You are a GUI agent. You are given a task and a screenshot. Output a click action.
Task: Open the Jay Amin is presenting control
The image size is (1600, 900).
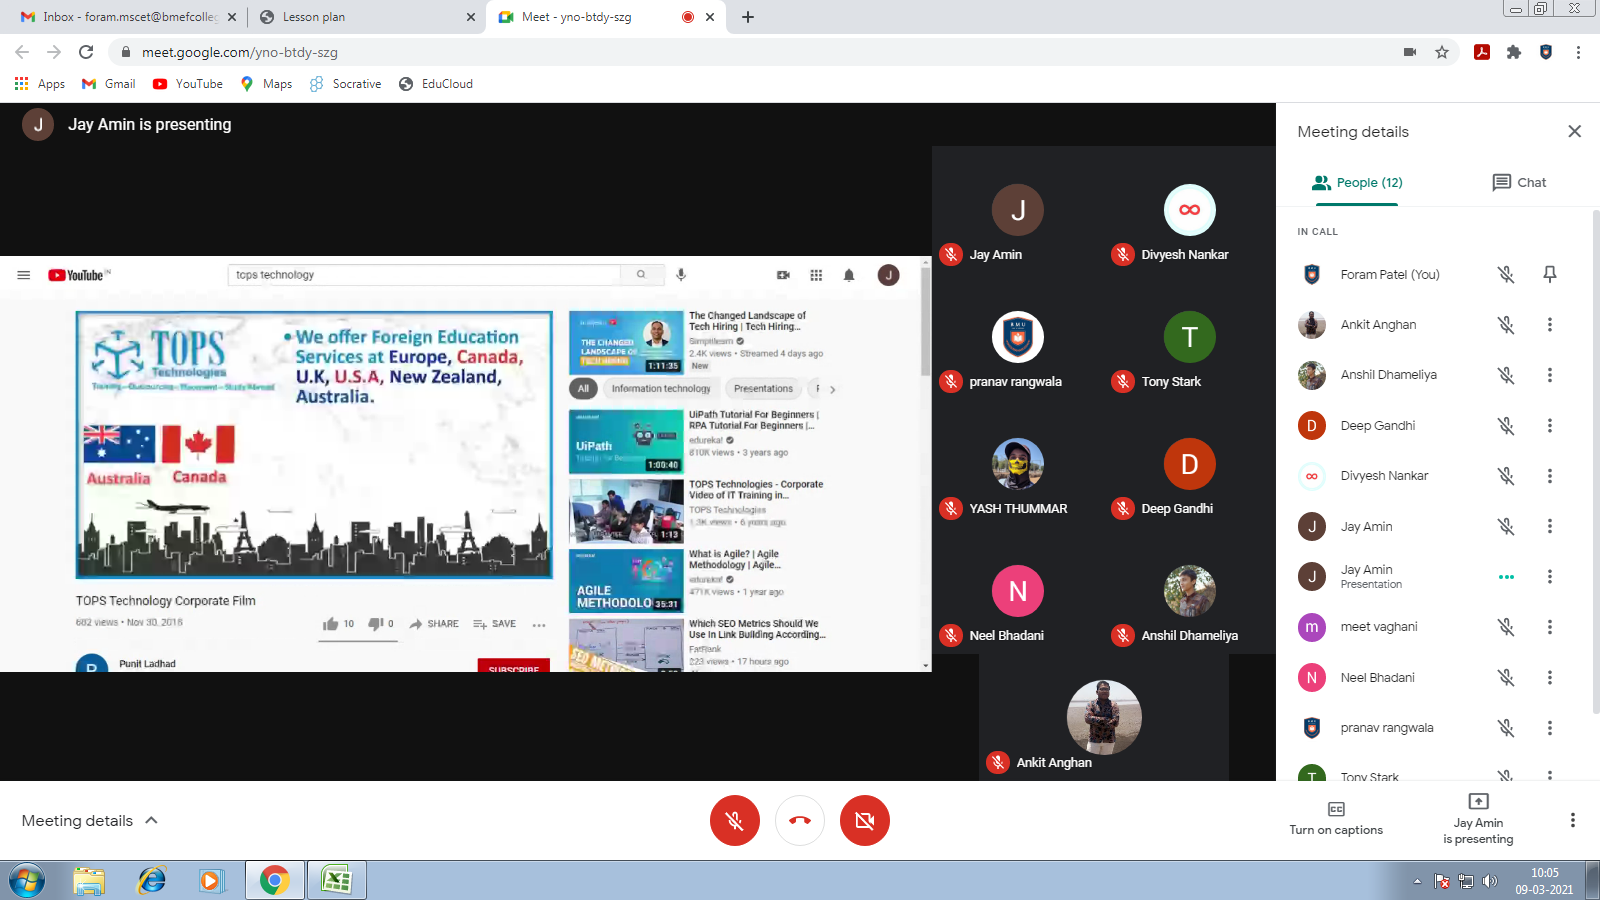tap(1478, 819)
